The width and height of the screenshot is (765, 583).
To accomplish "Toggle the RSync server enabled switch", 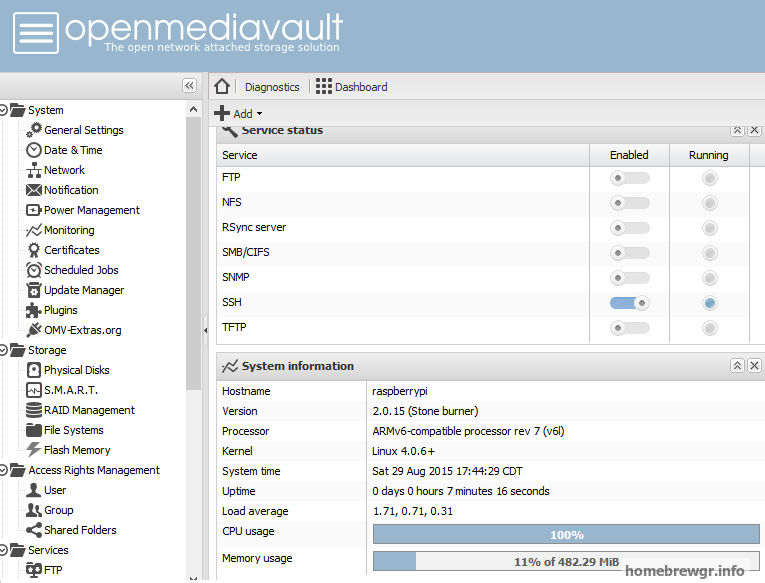I will 629,228.
